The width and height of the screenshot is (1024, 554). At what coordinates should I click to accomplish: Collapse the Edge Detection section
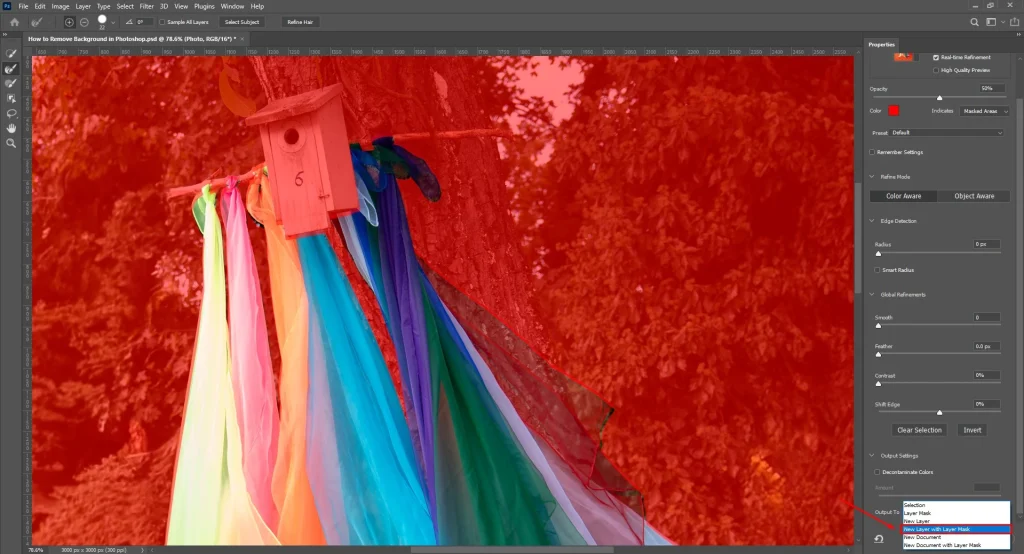[x=871, y=221]
